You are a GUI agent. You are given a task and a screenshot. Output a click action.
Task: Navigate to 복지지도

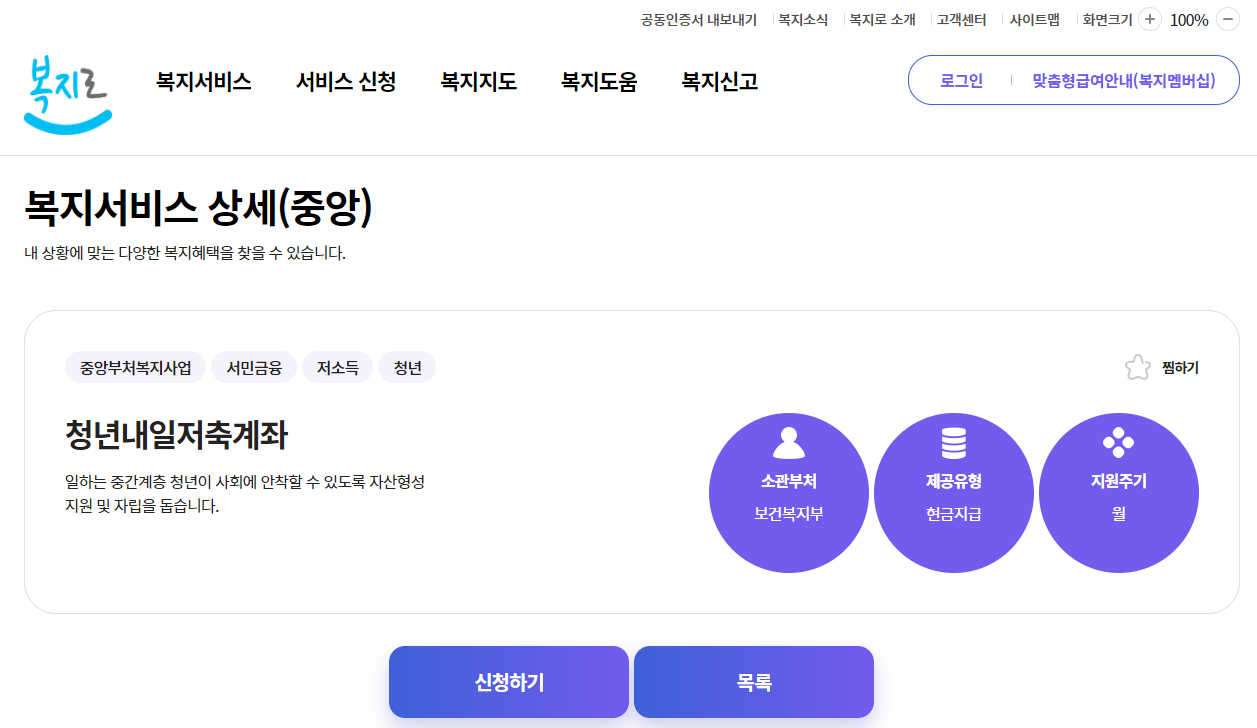[x=477, y=82]
